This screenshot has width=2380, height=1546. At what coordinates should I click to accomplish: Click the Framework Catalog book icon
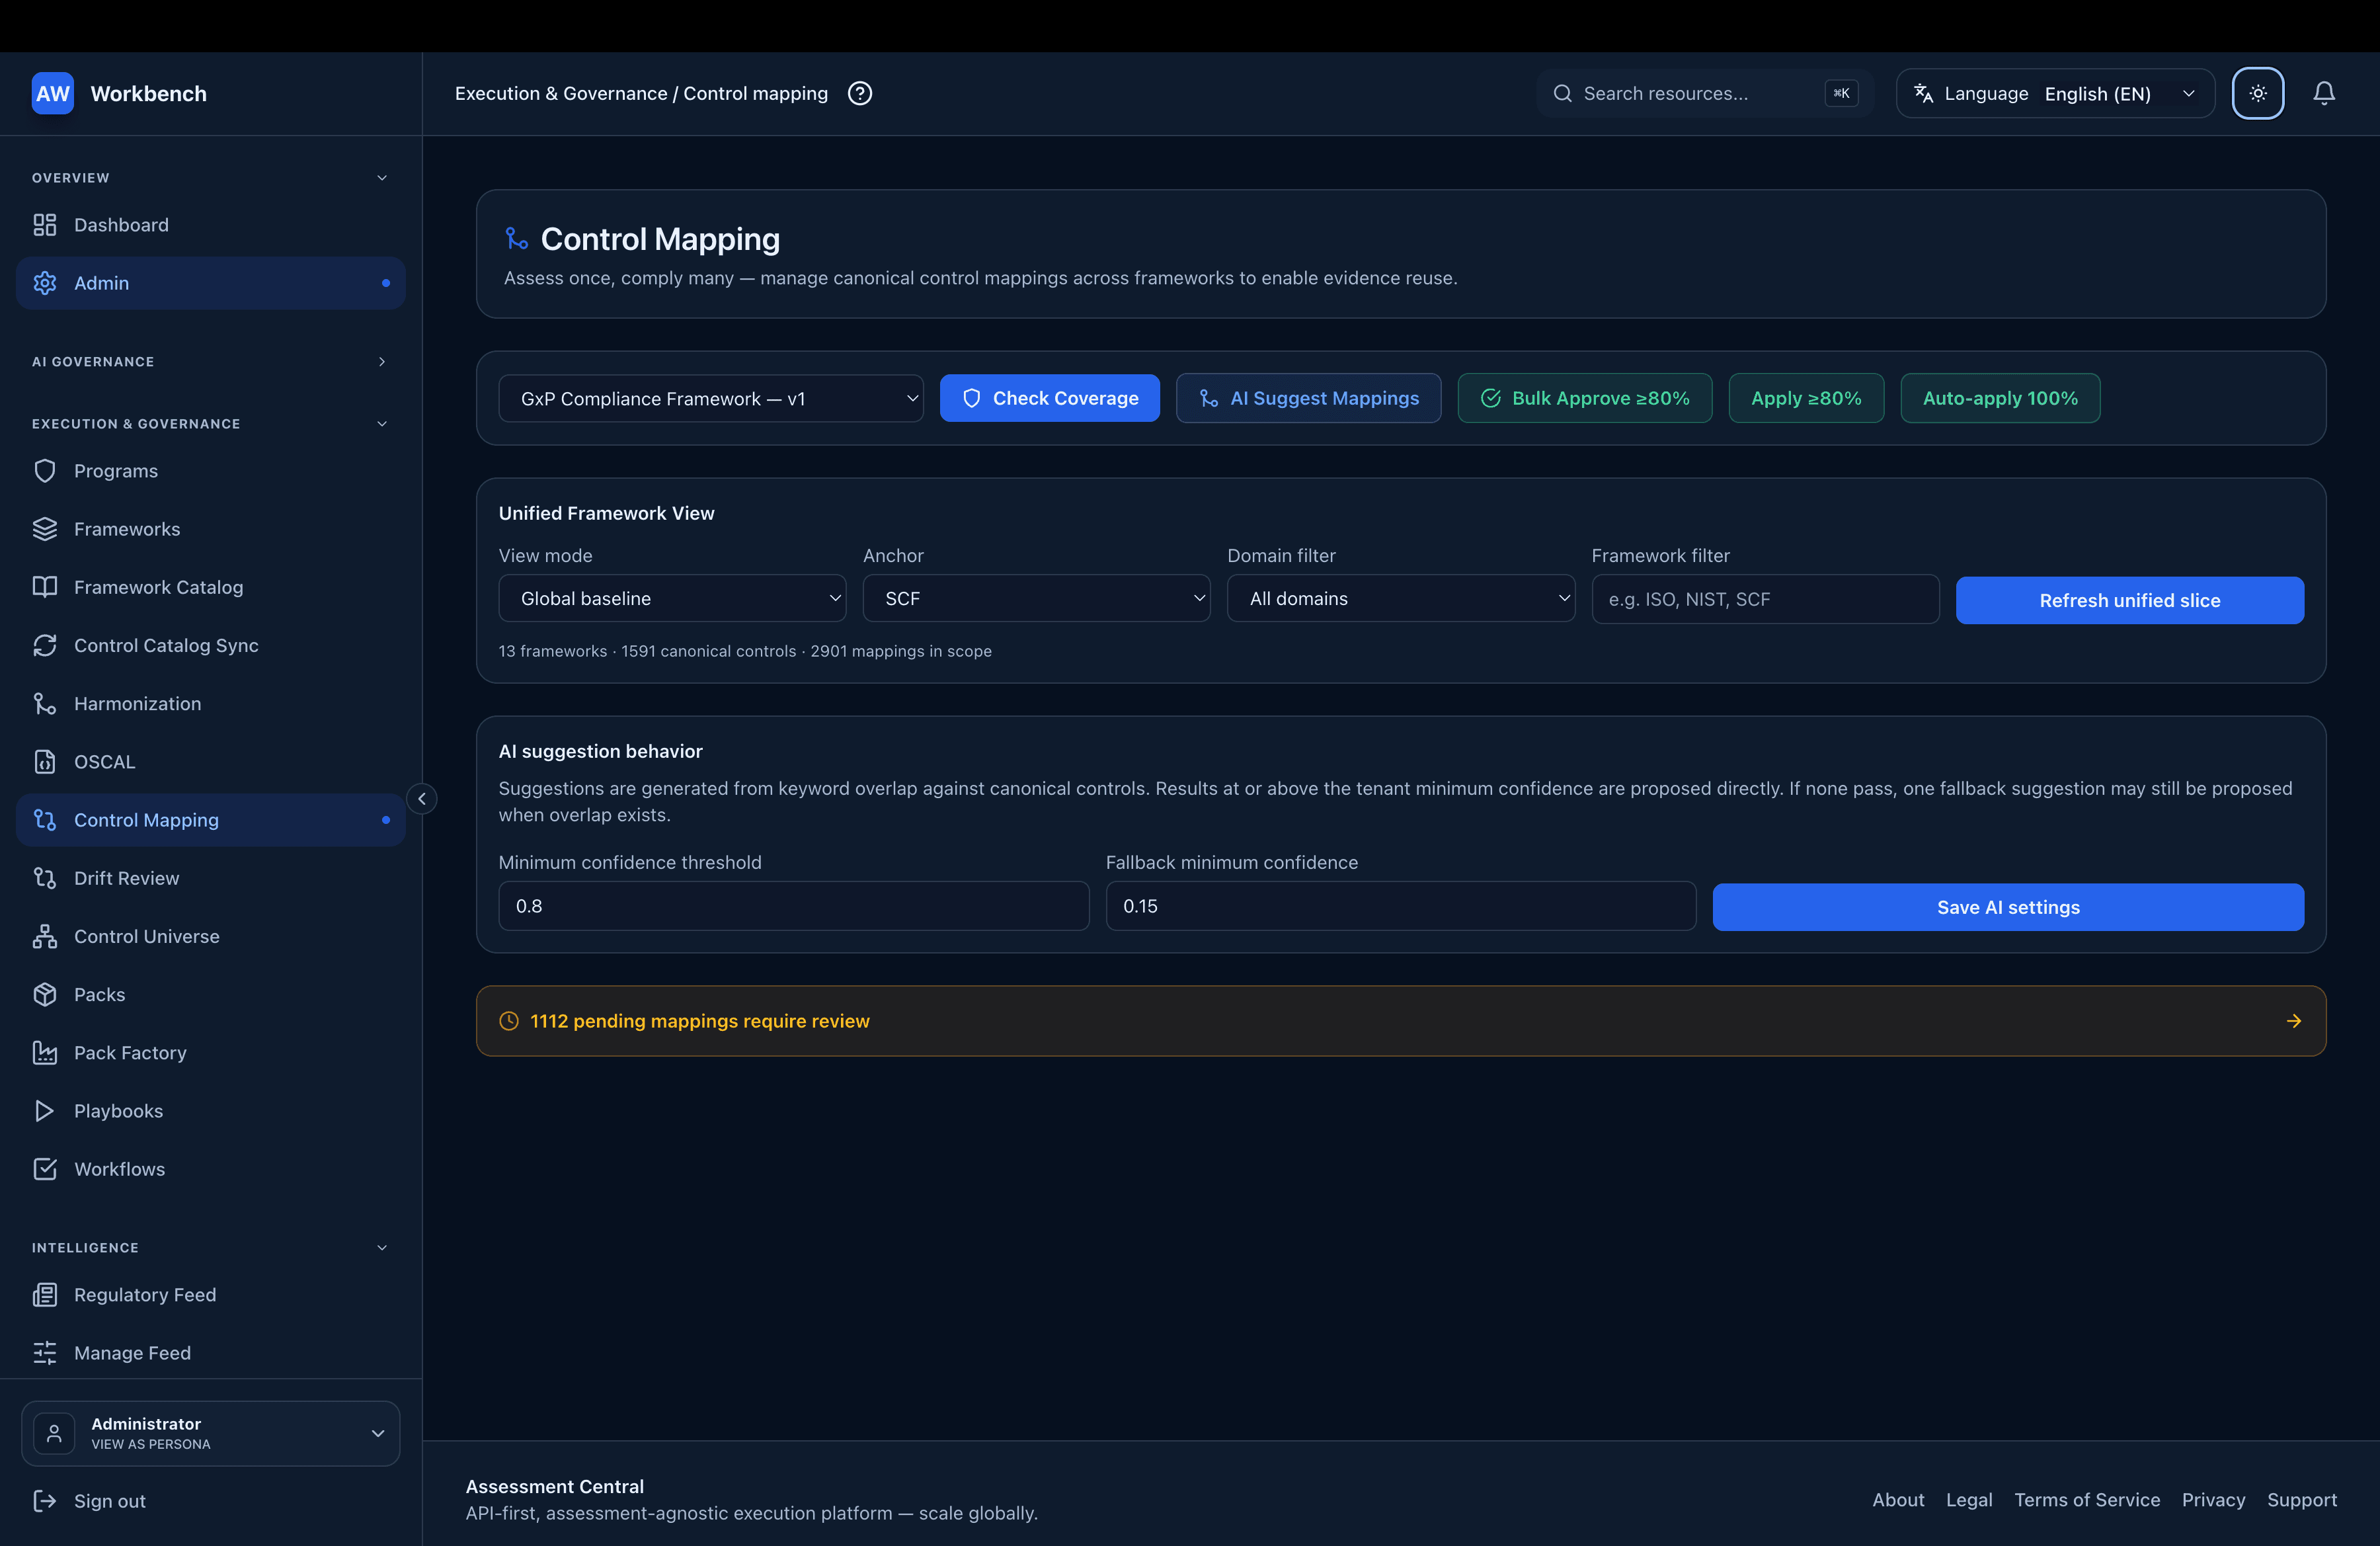[45, 587]
